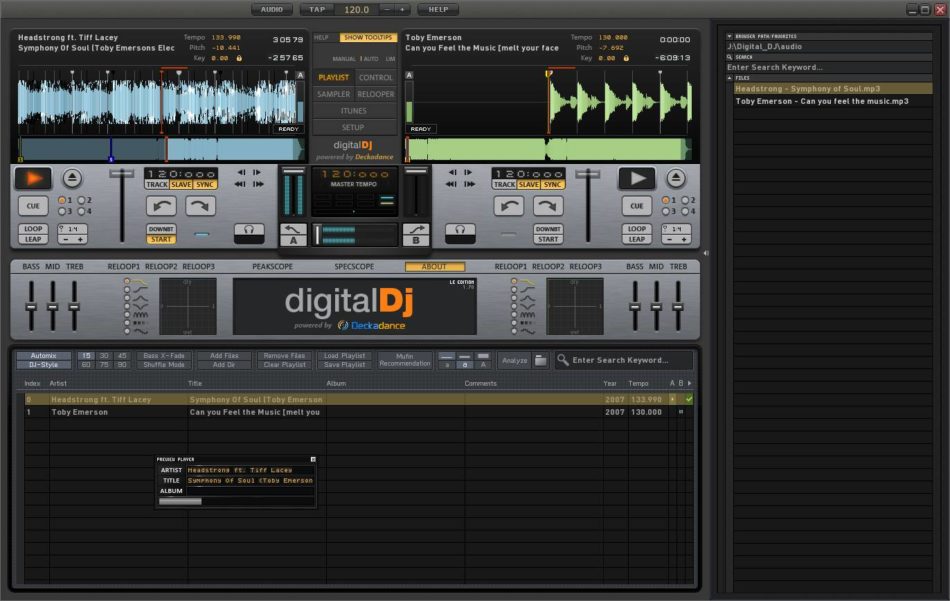This screenshot has height=601, width=950.
Task: Click the crossfader handle
Action: [317, 234]
